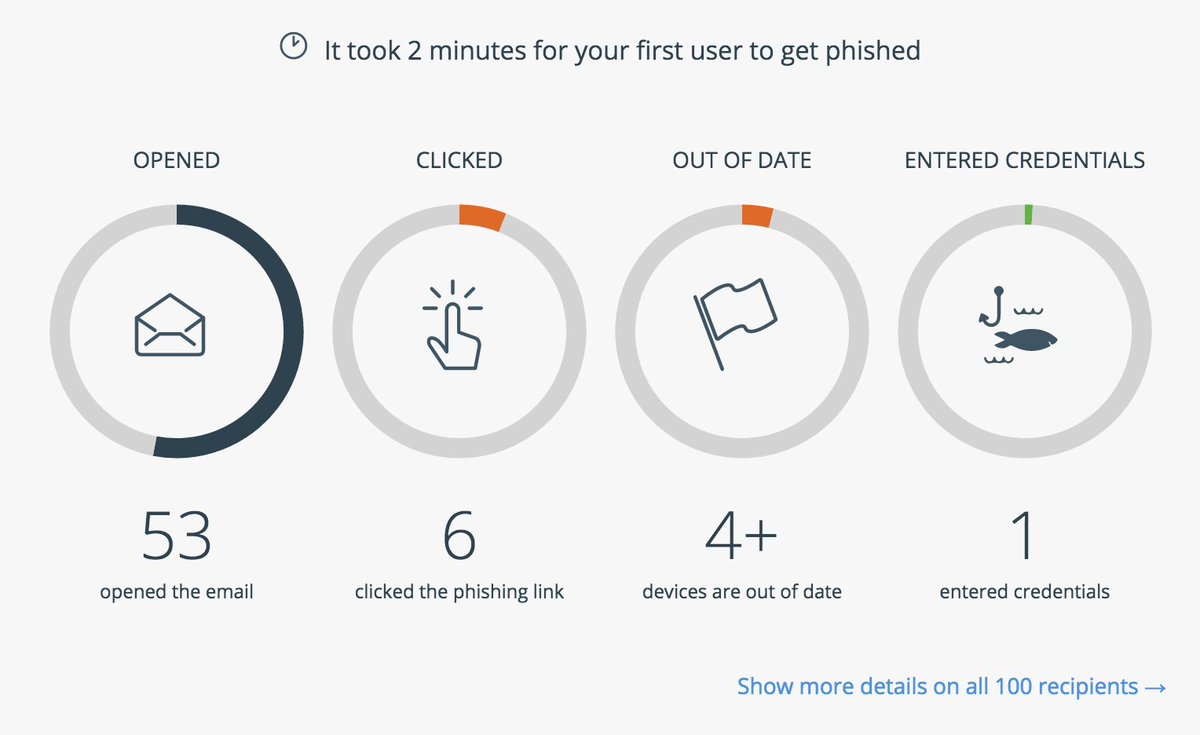Click the 'It took 2 minutes' headline text
1200x735 pixels.
621,50
